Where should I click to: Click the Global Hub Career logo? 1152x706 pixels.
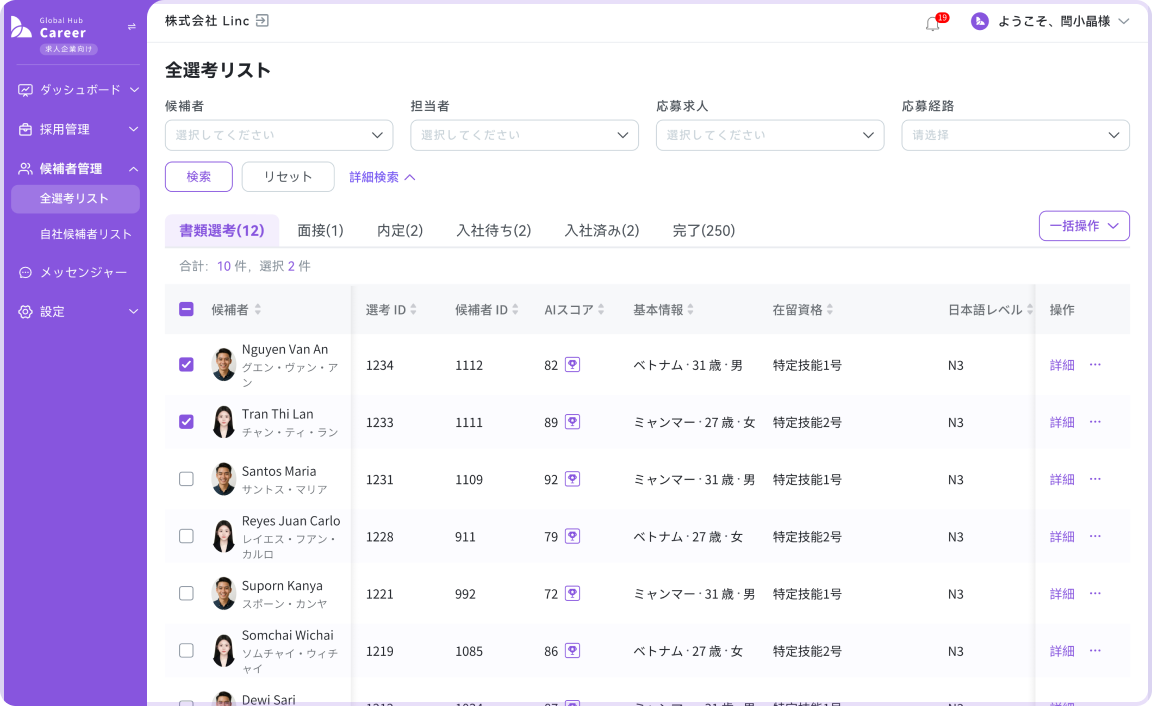[49, 28]
